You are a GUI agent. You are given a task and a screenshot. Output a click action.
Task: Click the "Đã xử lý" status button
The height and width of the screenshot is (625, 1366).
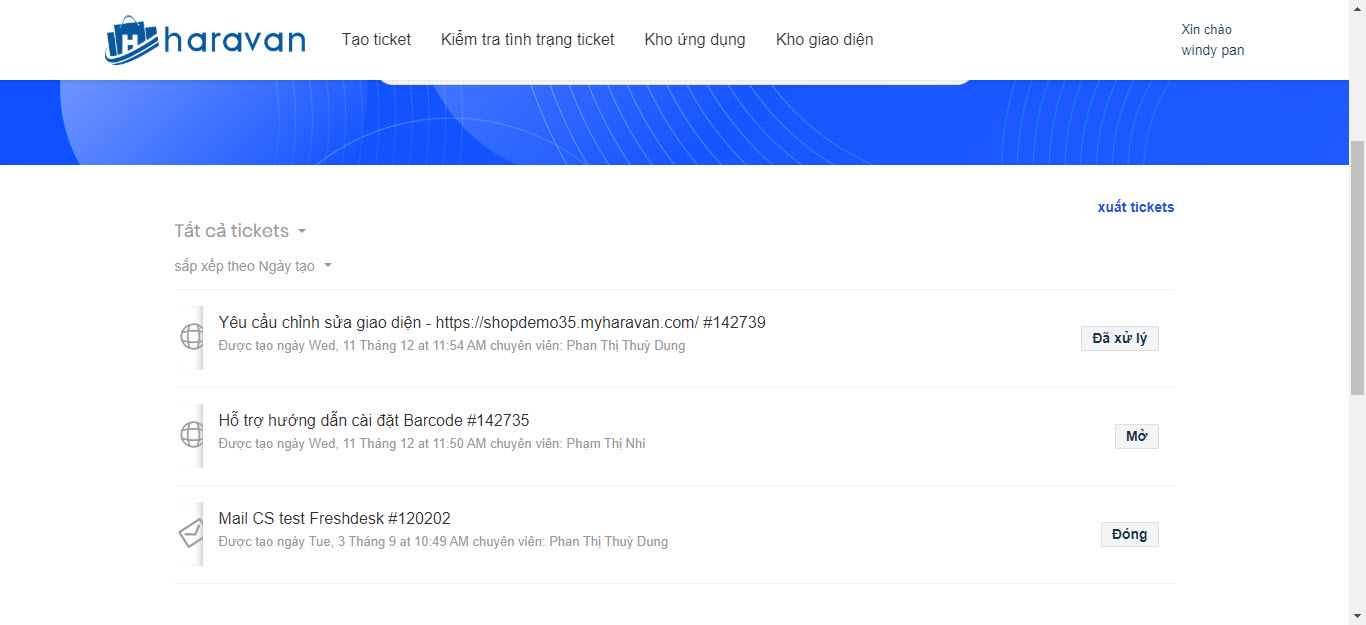click(1119, 338)
